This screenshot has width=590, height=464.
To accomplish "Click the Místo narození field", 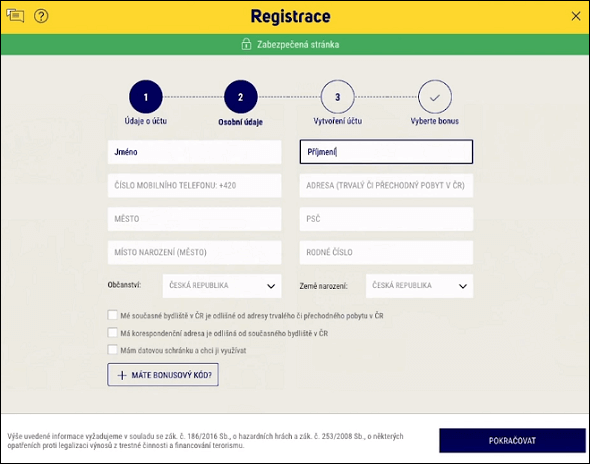I will [x=195, y=252].
